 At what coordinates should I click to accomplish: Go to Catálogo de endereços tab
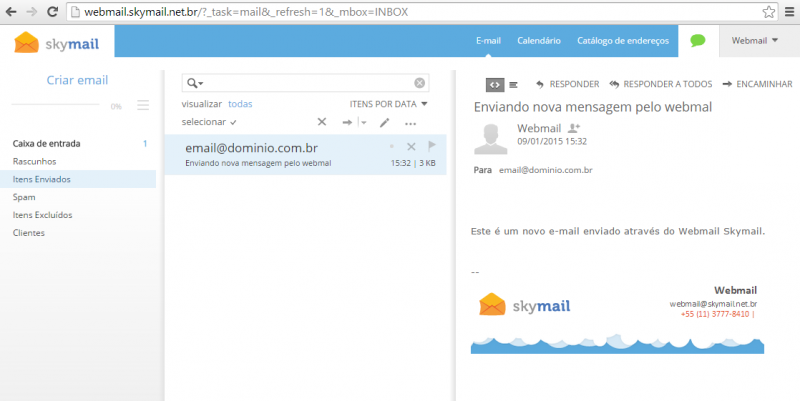[x=623, y=41]
